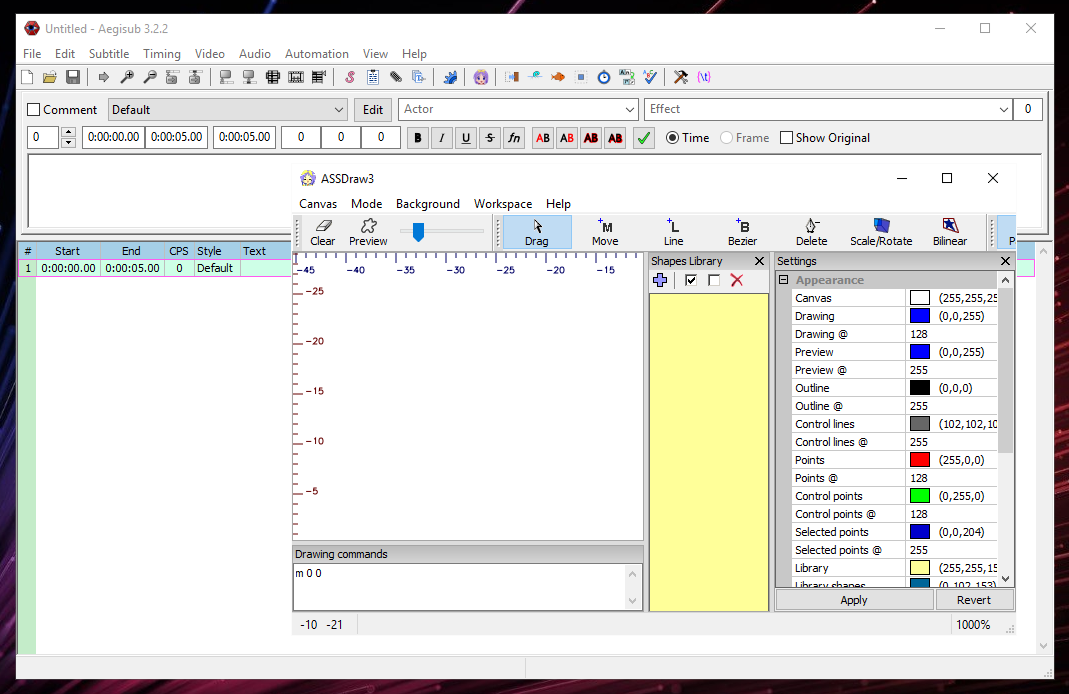
Task: Open script Properties clipboard icon
Action: click(373, 77)
